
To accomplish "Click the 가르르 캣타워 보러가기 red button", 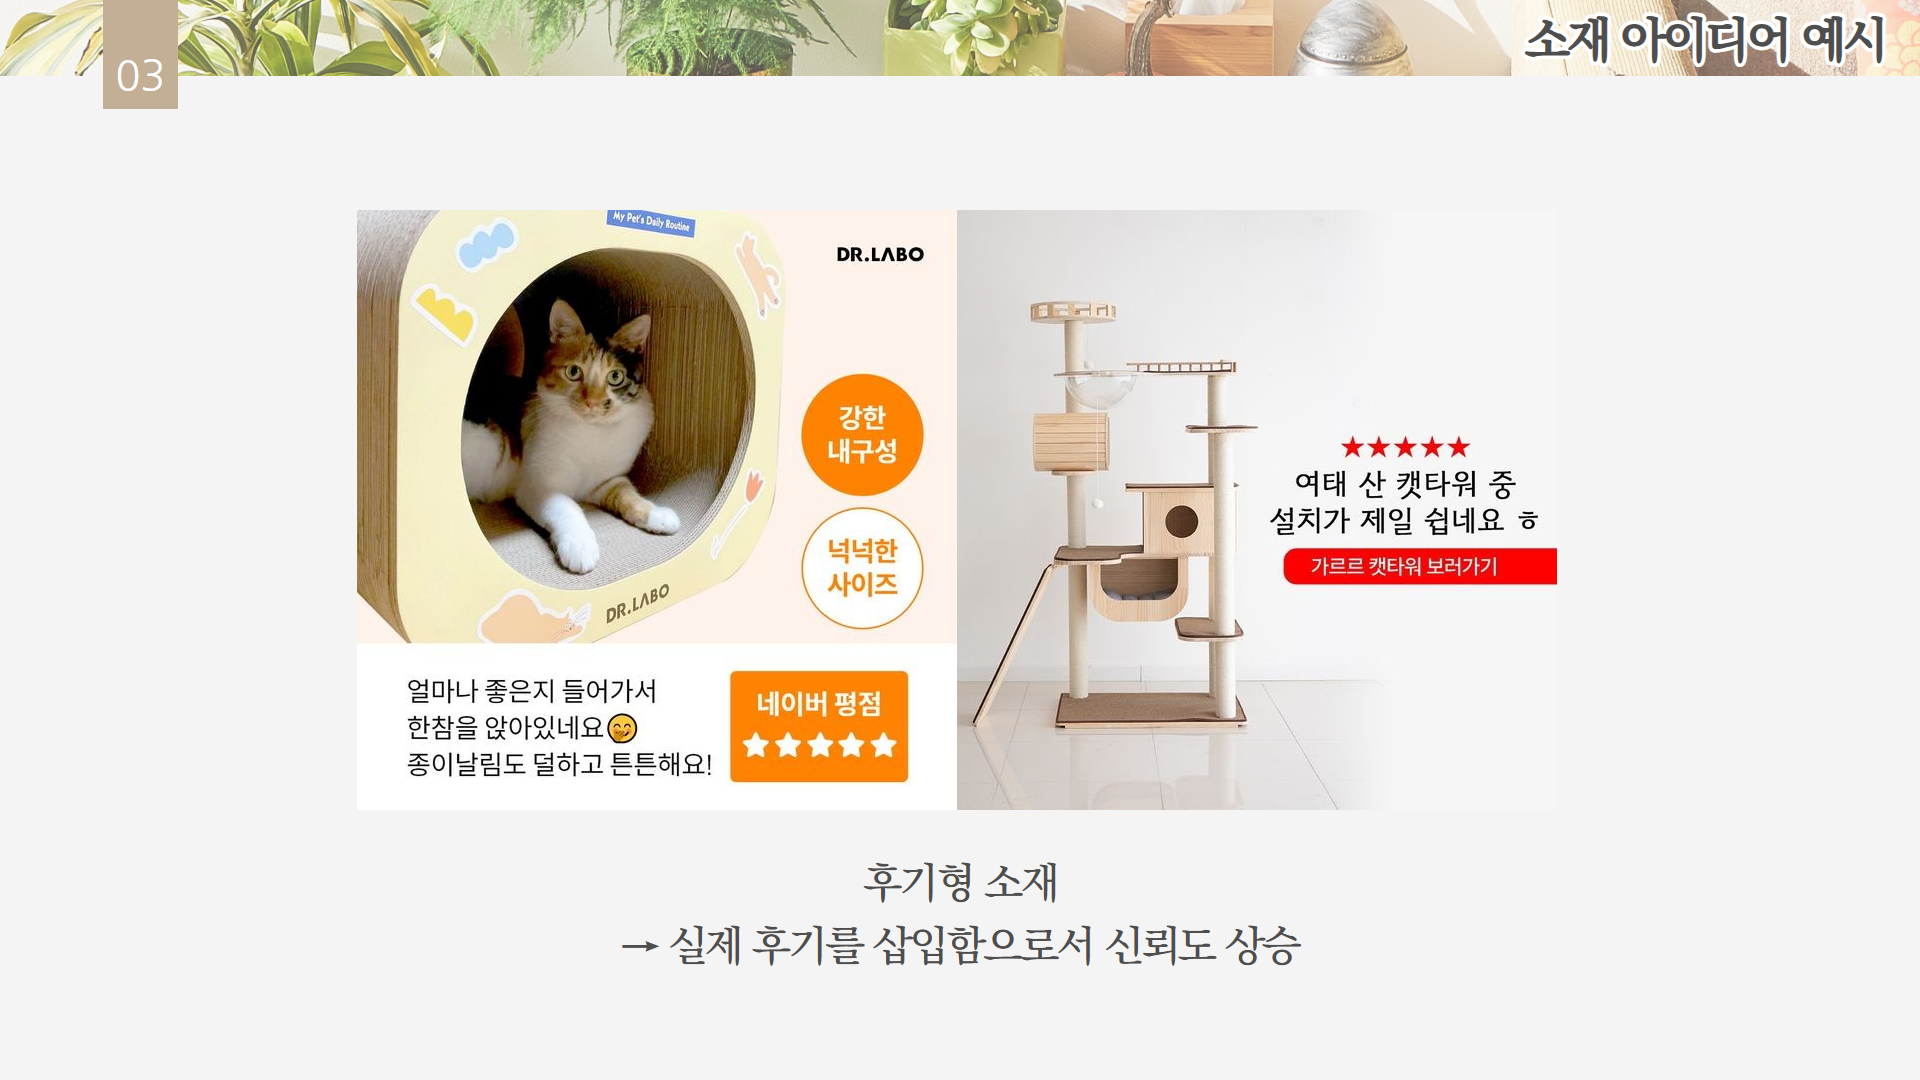I will [1420, 566].
